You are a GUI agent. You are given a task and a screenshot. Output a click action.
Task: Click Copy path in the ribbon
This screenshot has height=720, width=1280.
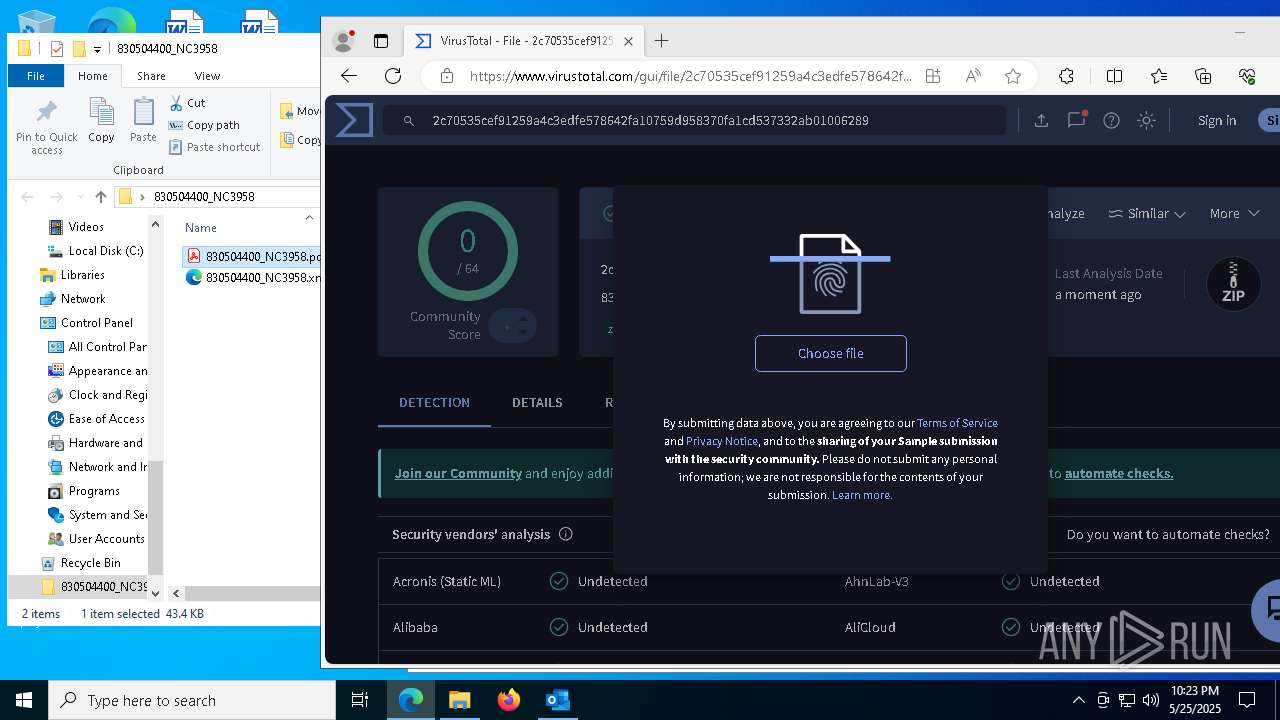(x=204, y=125)
